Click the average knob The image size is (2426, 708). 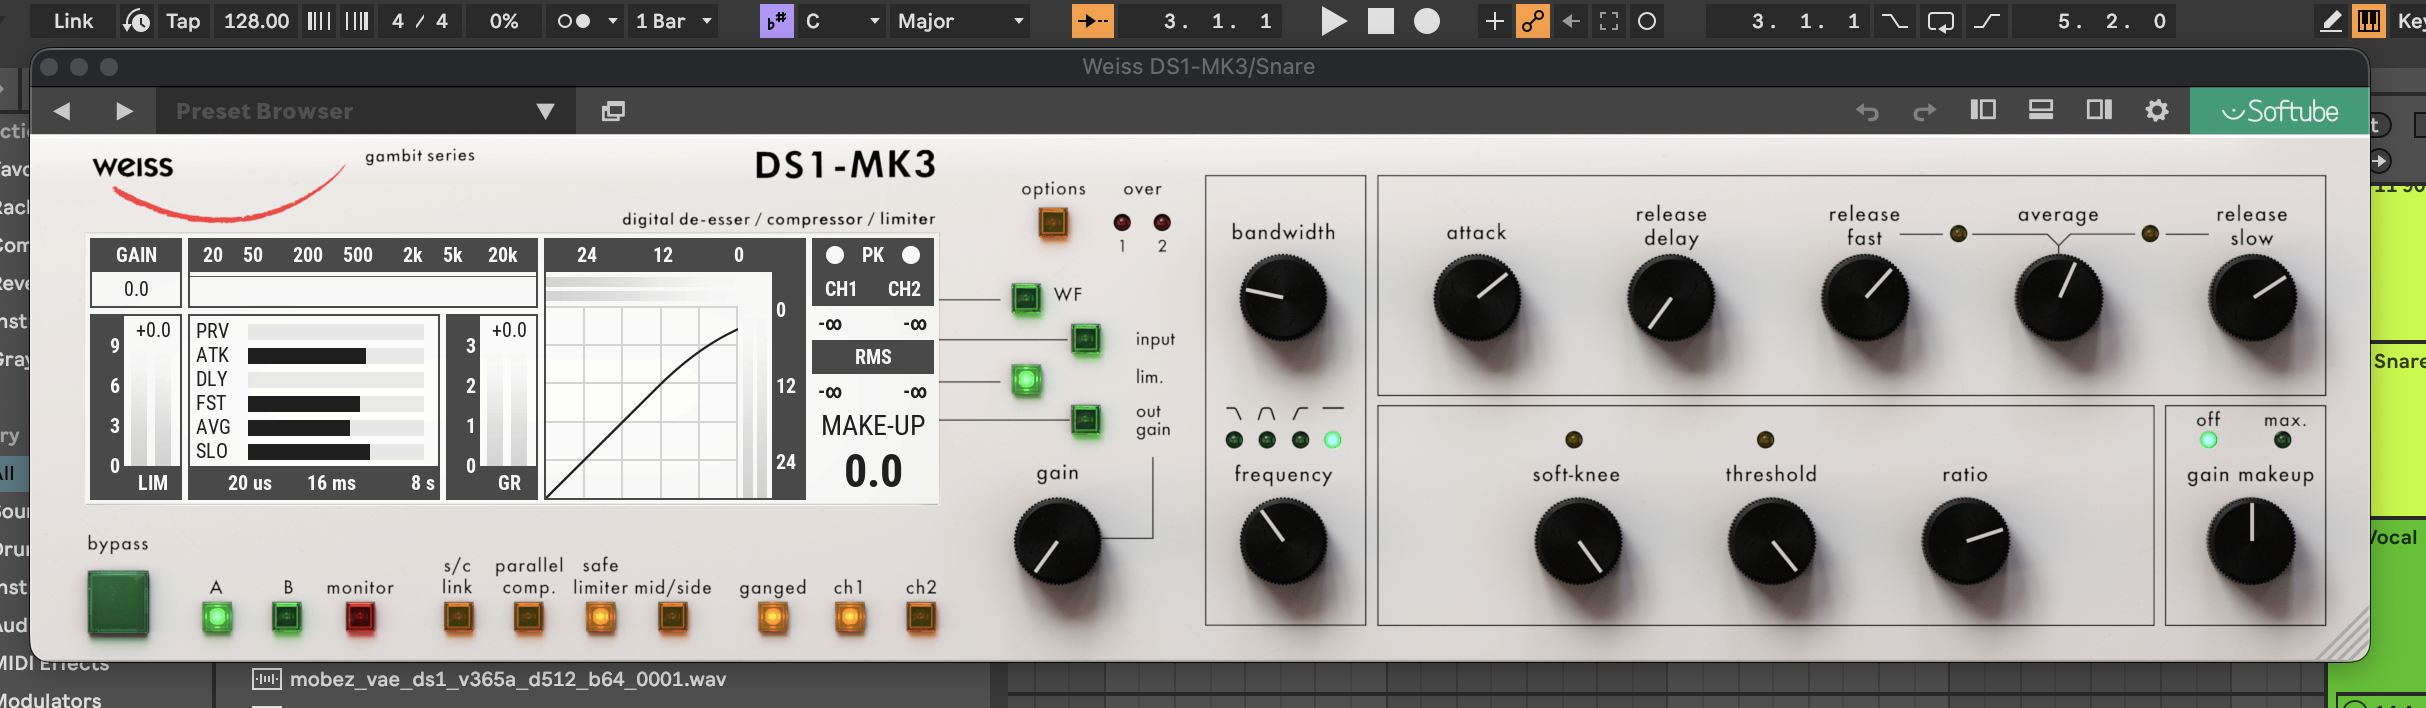(2059, 297)
